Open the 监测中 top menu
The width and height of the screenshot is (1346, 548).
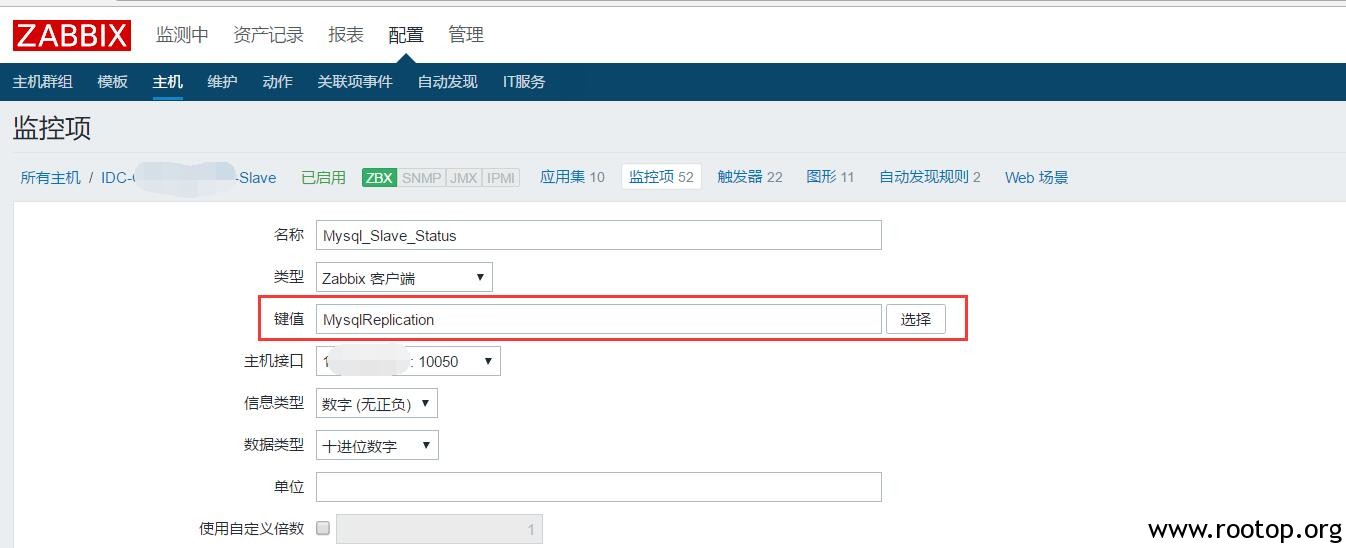click(x=182, y=35)
